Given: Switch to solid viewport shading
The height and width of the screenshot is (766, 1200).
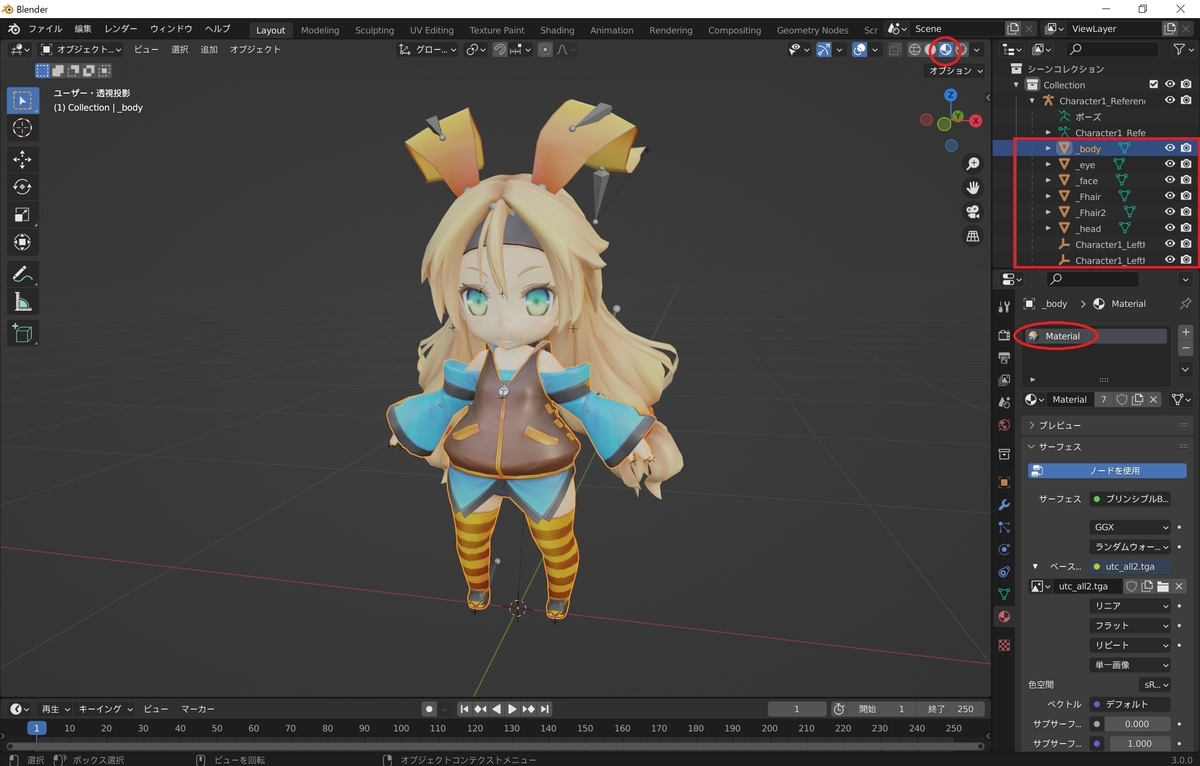Looking at the screenshot, I should click(x=930, y=49).
